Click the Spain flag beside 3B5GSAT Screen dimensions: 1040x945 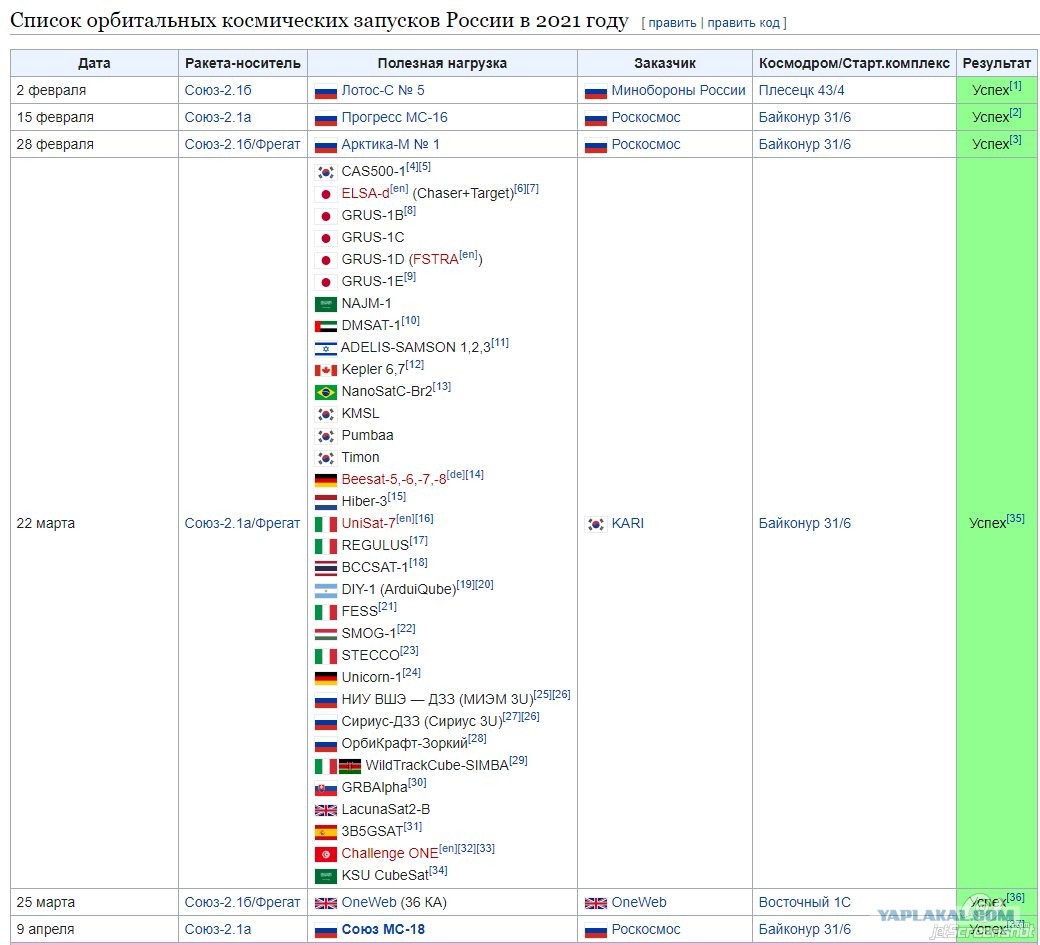(326, 832)
